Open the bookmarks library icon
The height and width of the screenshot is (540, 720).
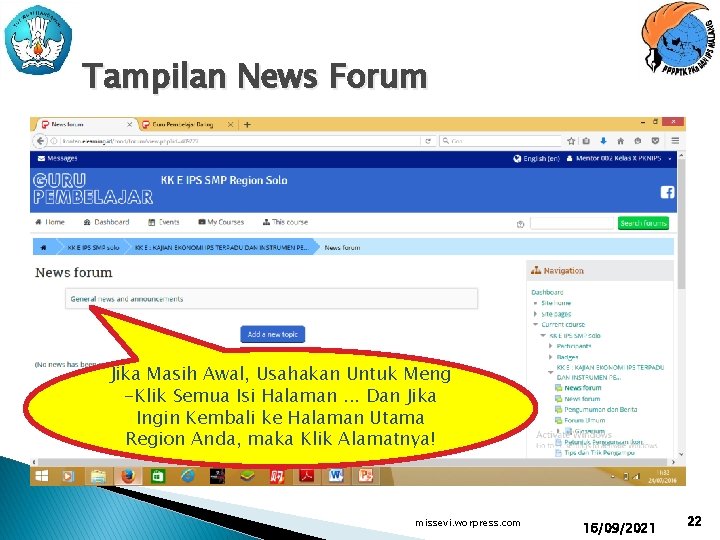[586, 141]
